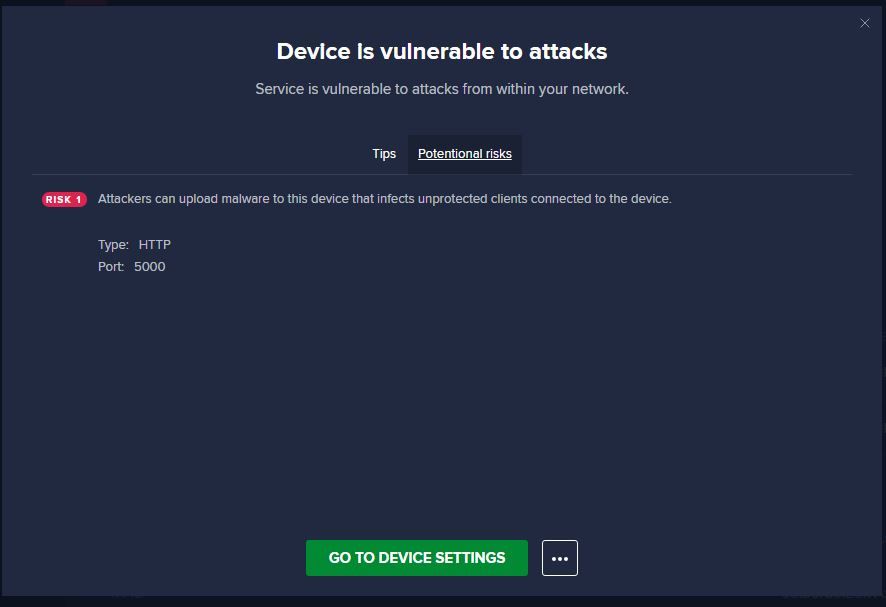Click the vulnerability subtitle text
Screen dimensions: 886x607
click(441, 89)
